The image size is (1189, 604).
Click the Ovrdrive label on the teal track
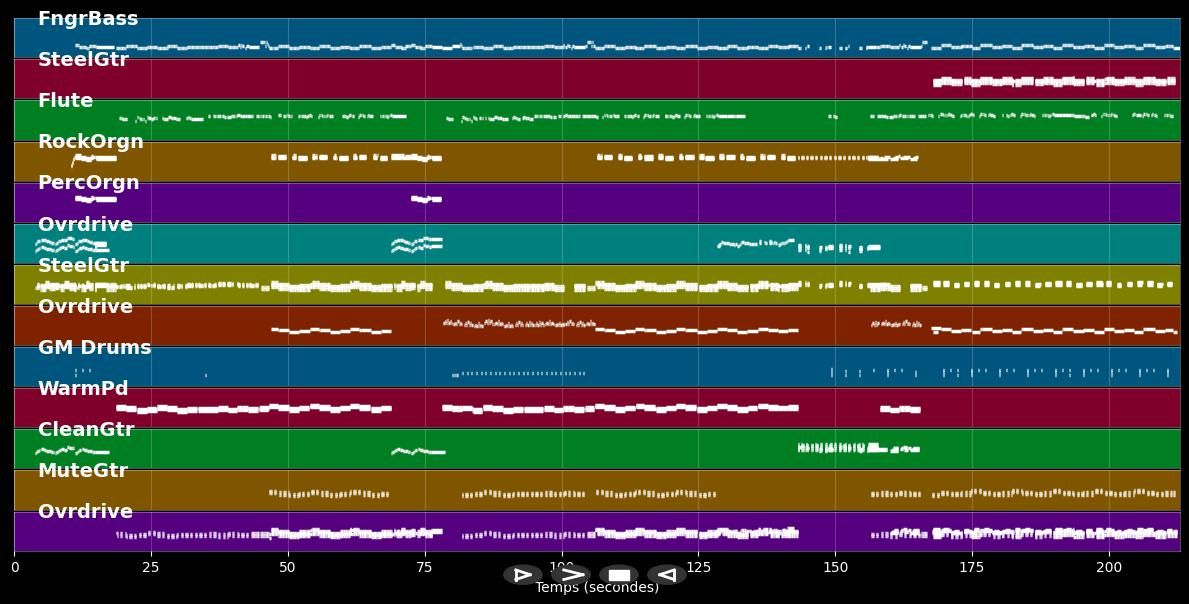pos(85,225)
